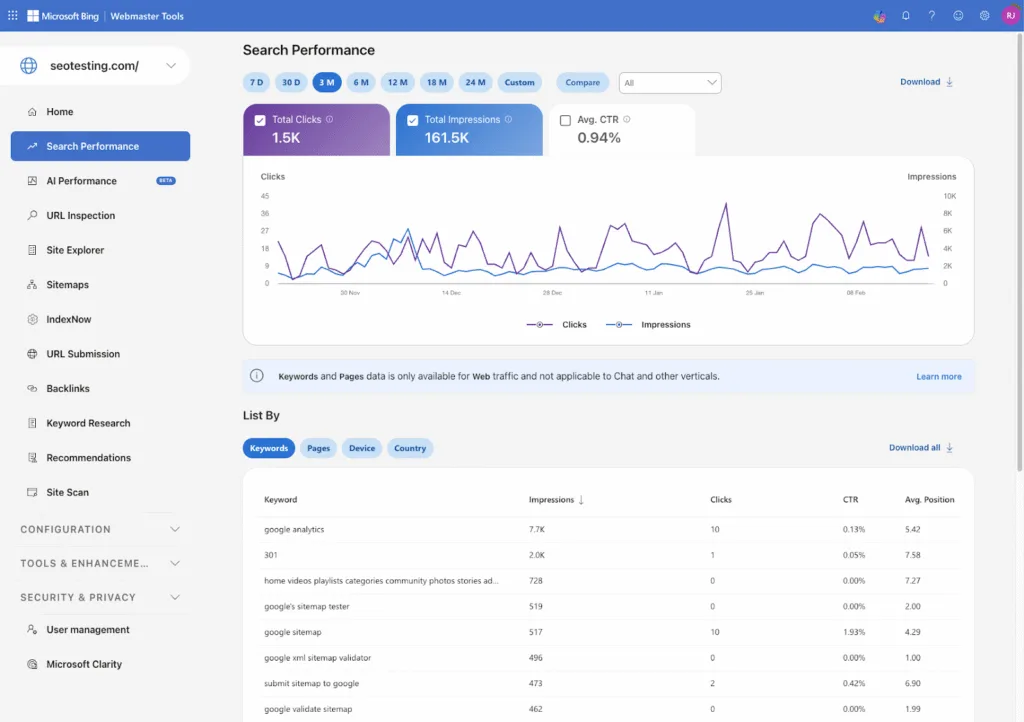Viewport: 1024px width, 722px height.
Task: Click the help question mark icon
Action: pyautogui.click(x=931, y=15)
